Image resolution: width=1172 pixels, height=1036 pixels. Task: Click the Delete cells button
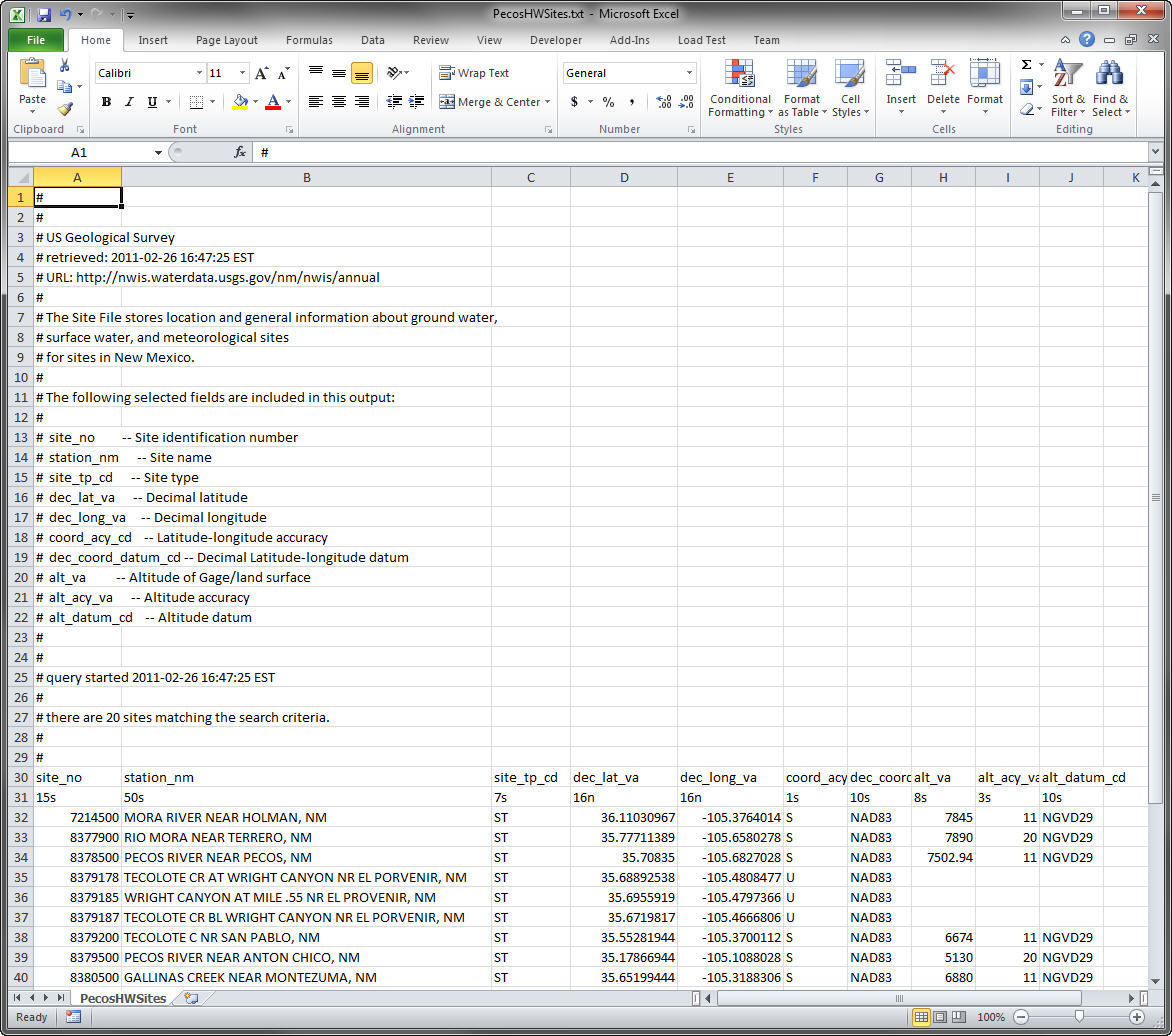pos(943,87)
